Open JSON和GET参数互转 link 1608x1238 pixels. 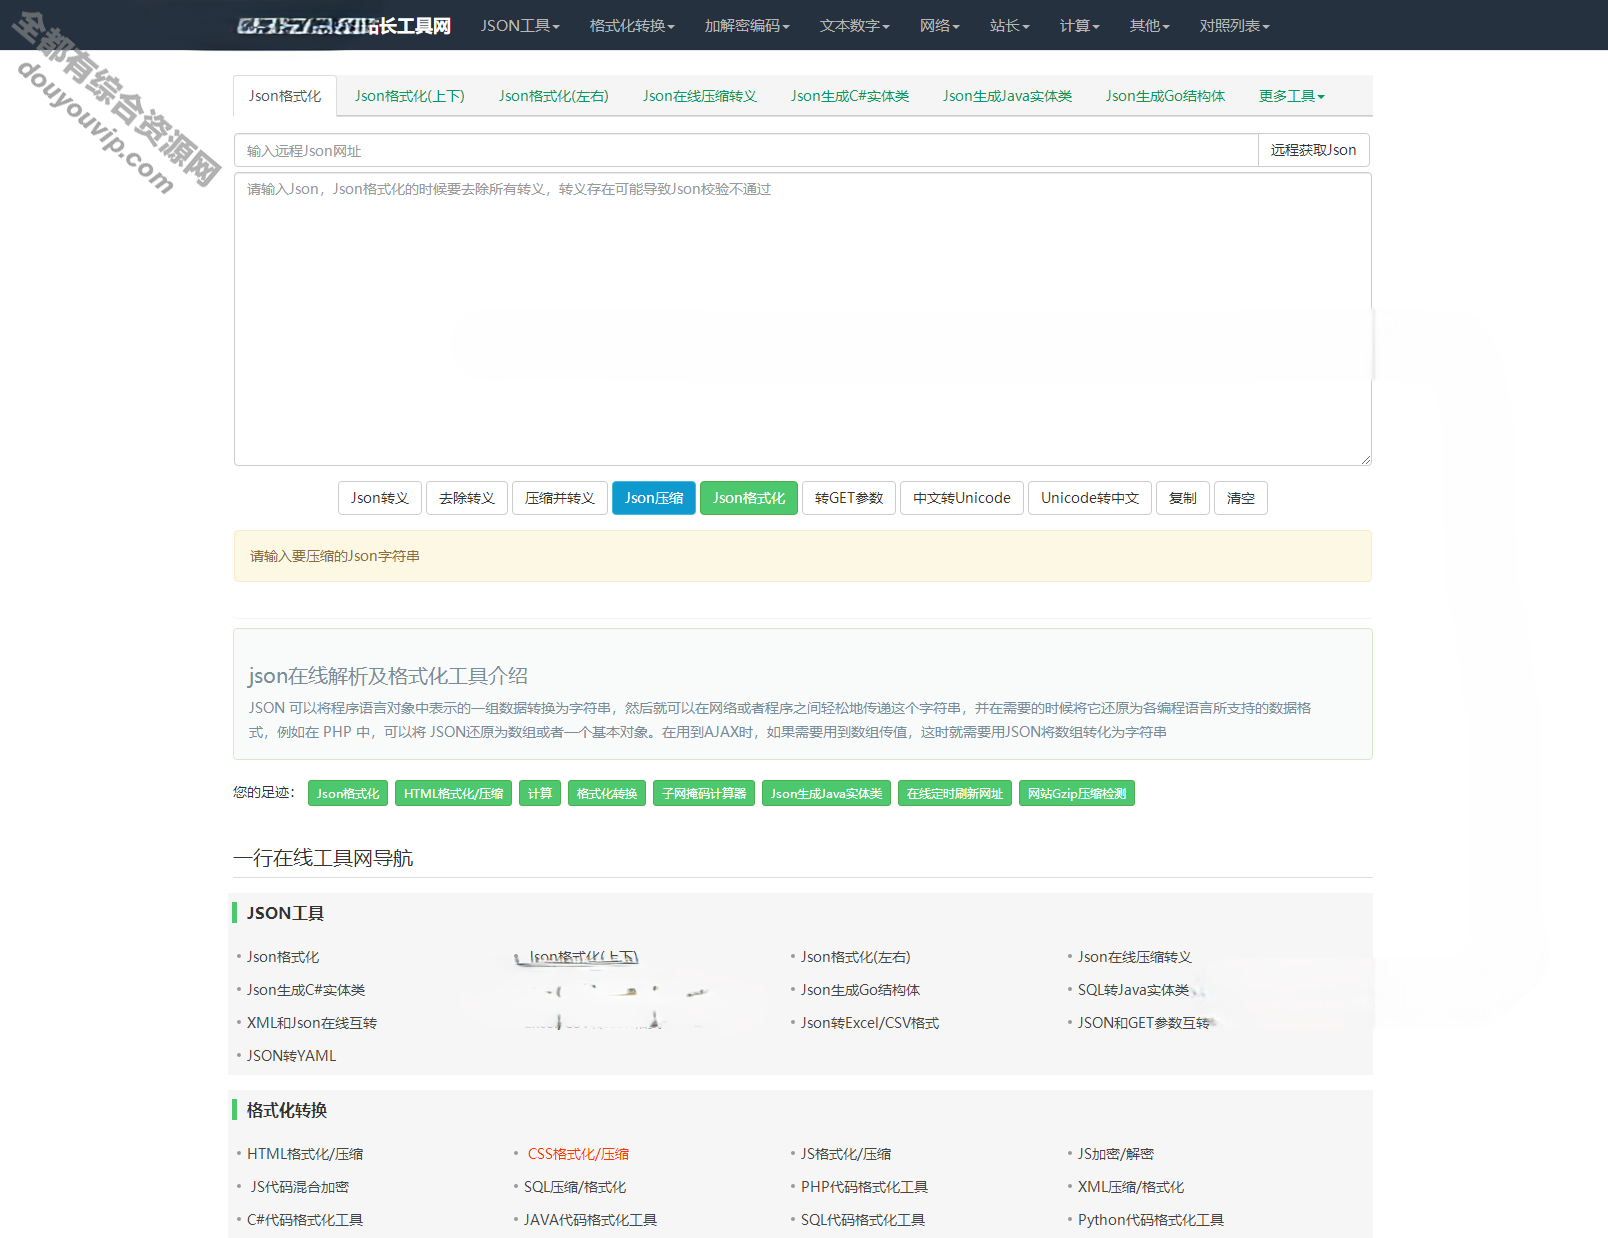pos(1144,1023)
